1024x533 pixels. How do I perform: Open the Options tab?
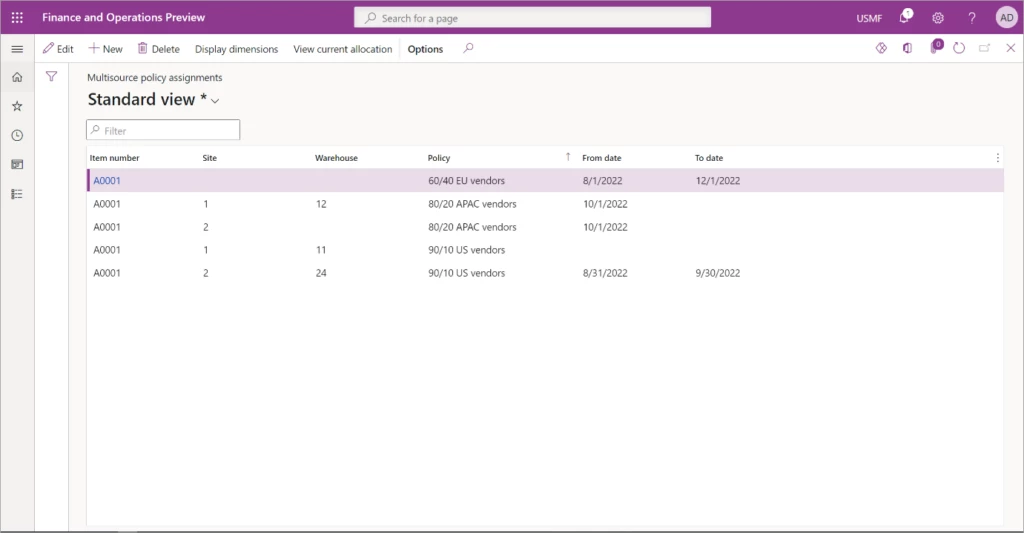pos(425,49)
